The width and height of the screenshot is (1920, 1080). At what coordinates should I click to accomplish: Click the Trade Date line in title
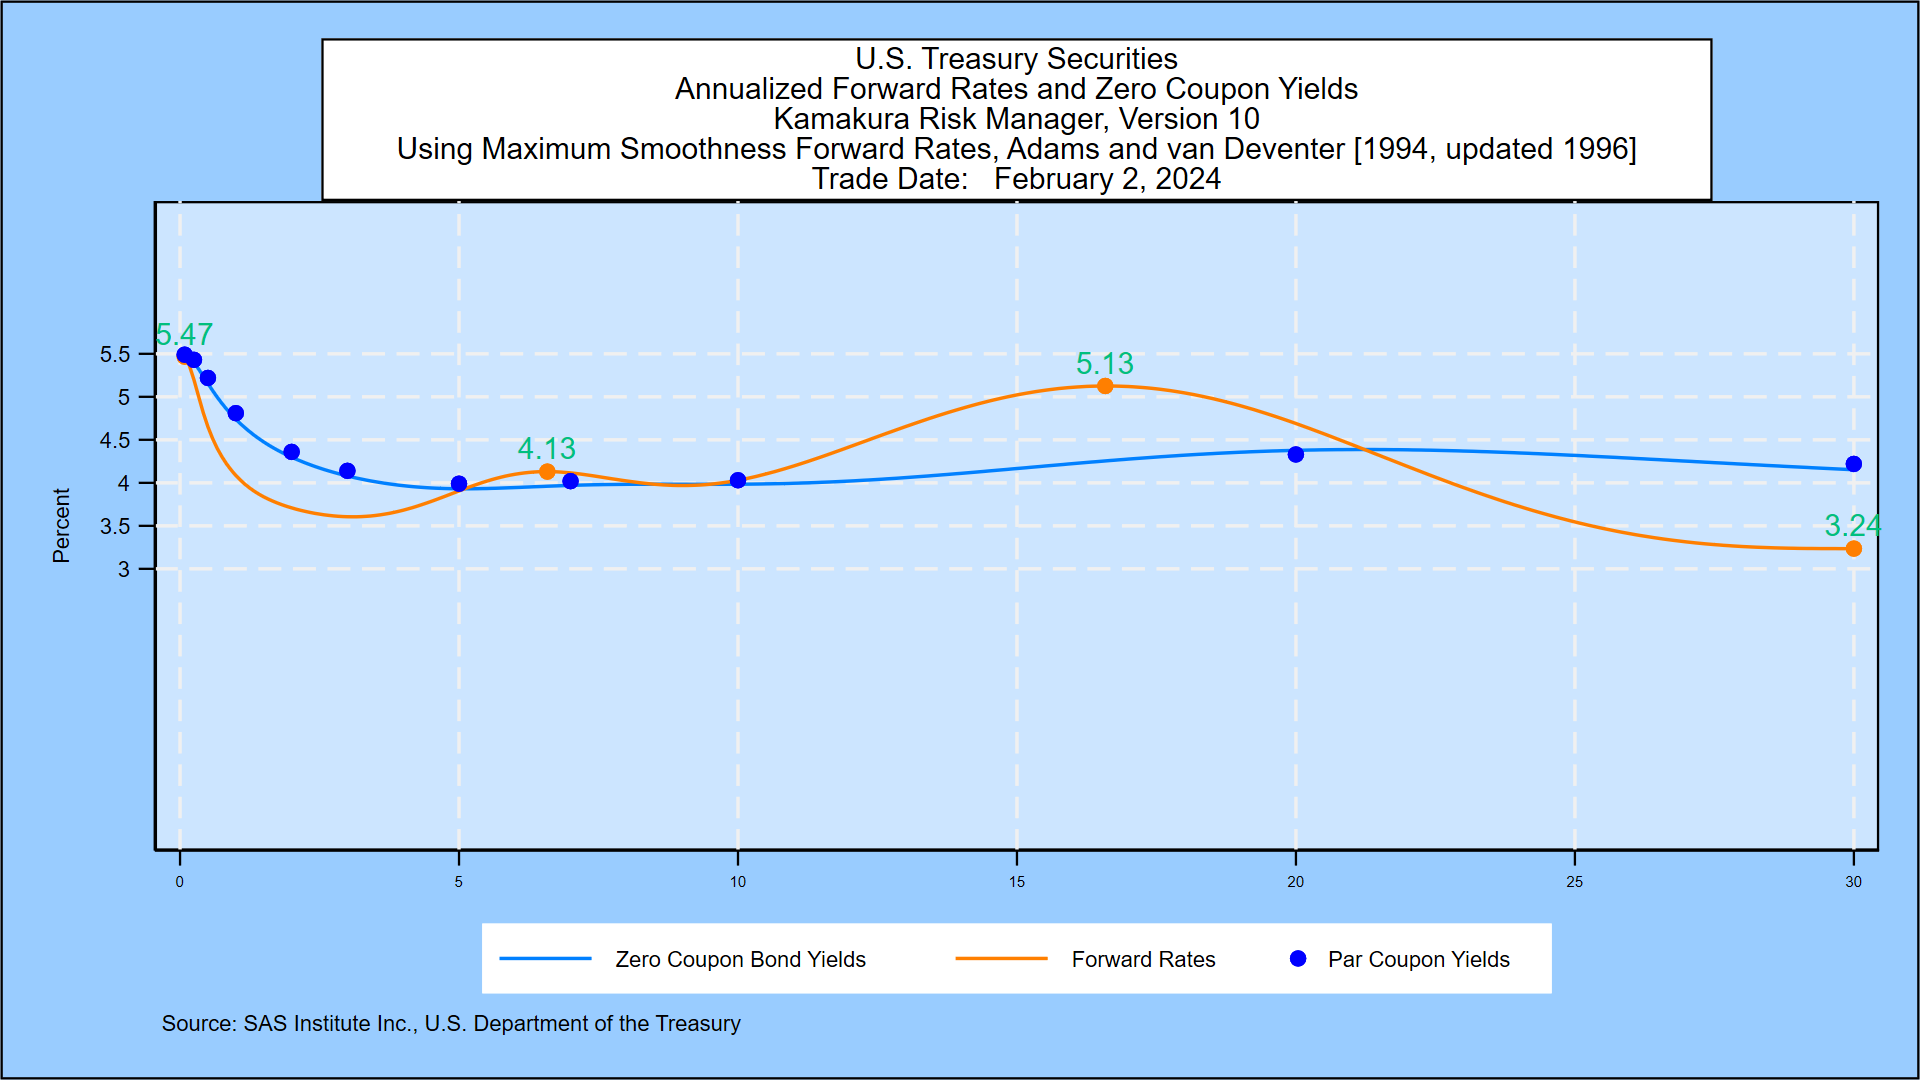tap(1016, 179)
